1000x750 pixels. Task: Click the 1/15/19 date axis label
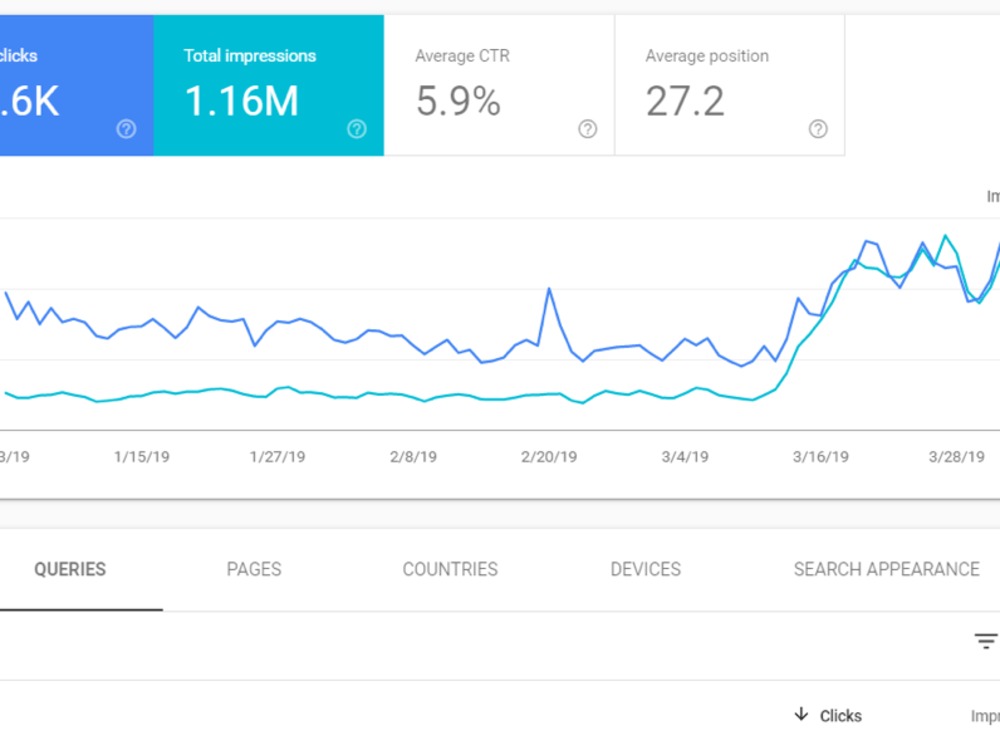142,457
